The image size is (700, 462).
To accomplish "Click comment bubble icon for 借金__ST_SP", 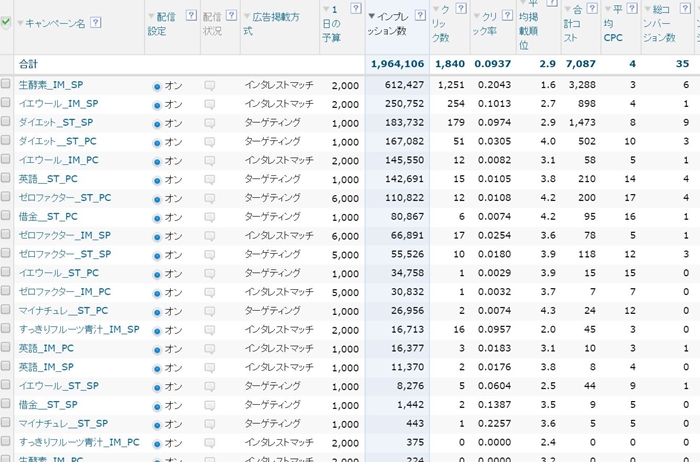I will [x=209, y=405].
